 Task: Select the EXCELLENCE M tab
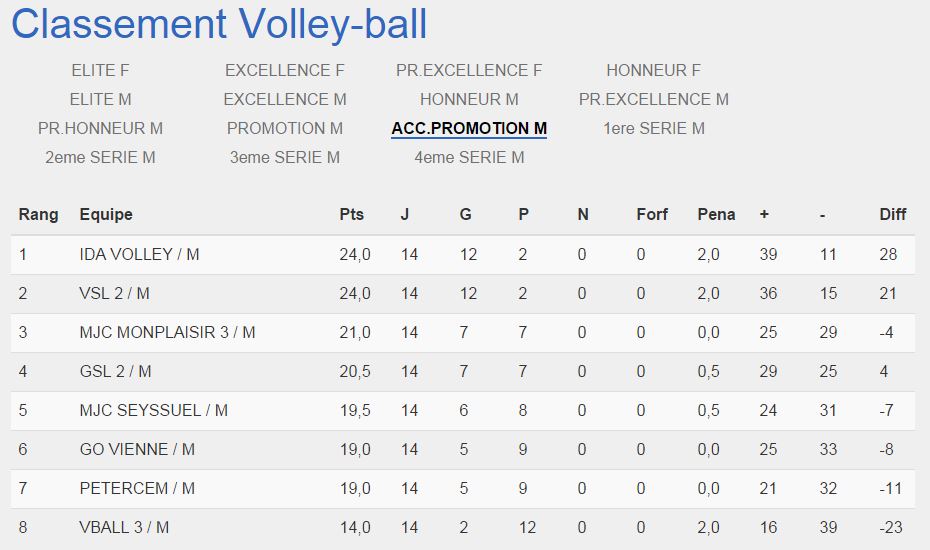pyautogui.click(x=285, y=100)
